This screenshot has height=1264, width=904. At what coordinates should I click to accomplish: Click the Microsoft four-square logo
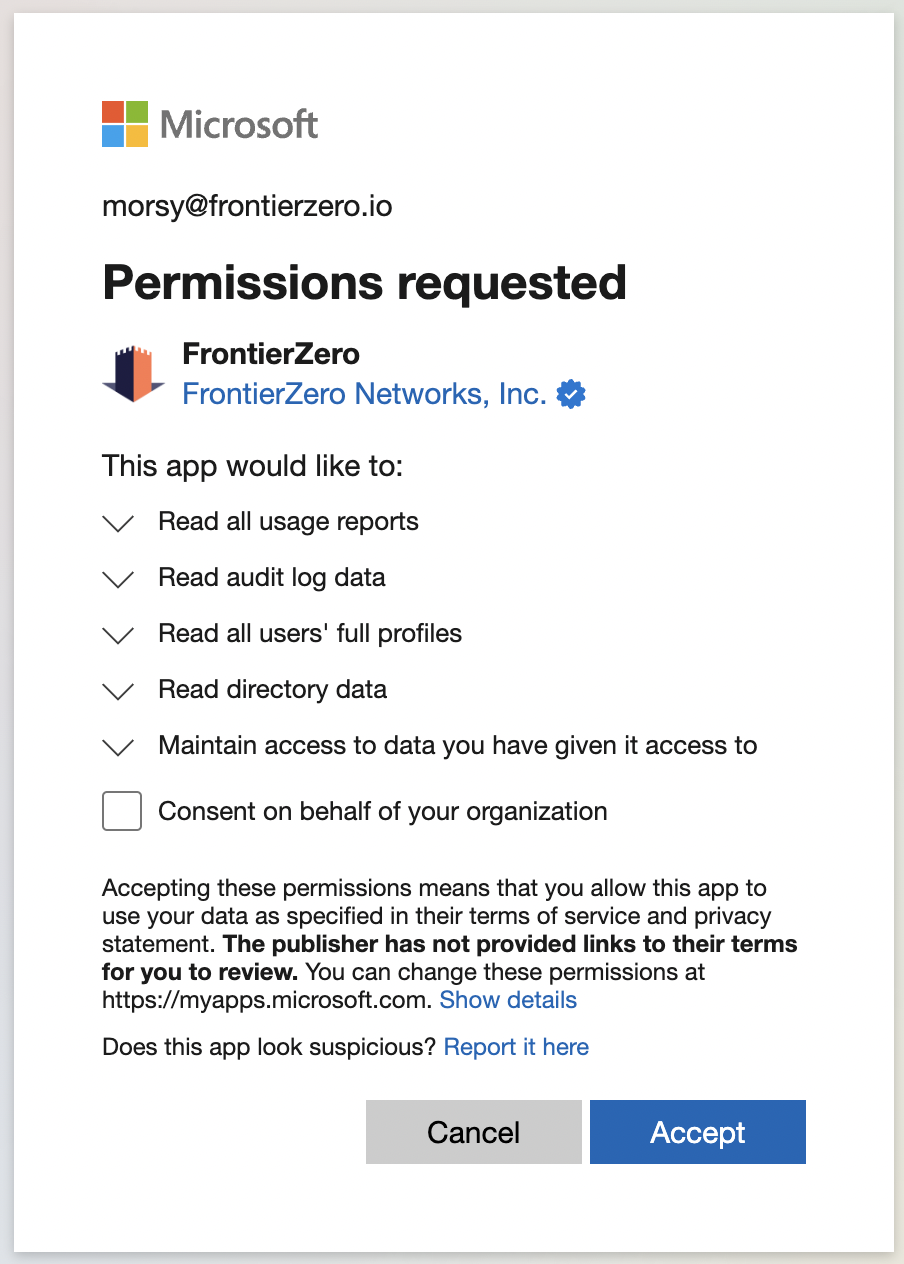[125, 124]
